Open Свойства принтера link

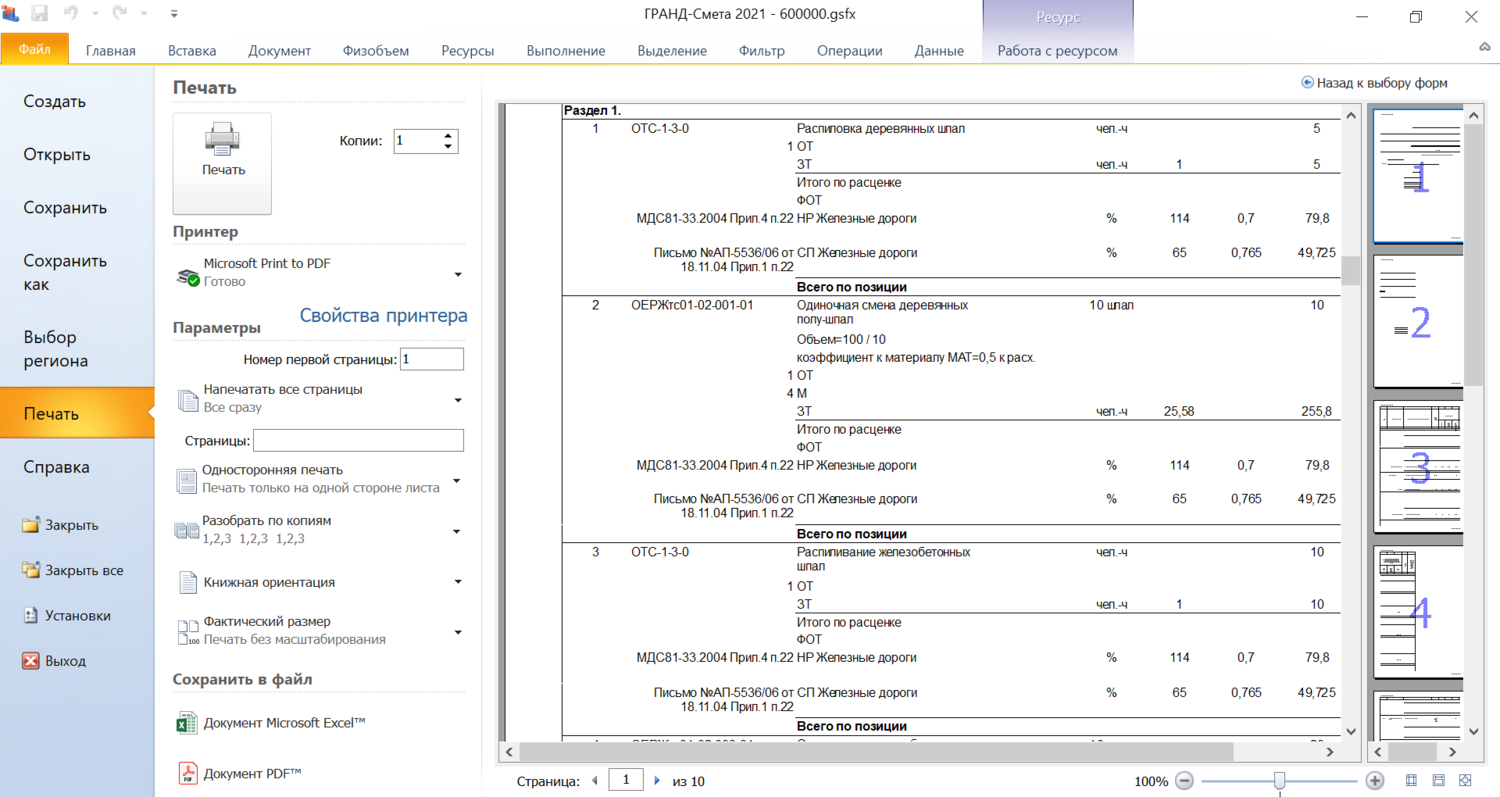pyautogui.click(x=384, y=315)
